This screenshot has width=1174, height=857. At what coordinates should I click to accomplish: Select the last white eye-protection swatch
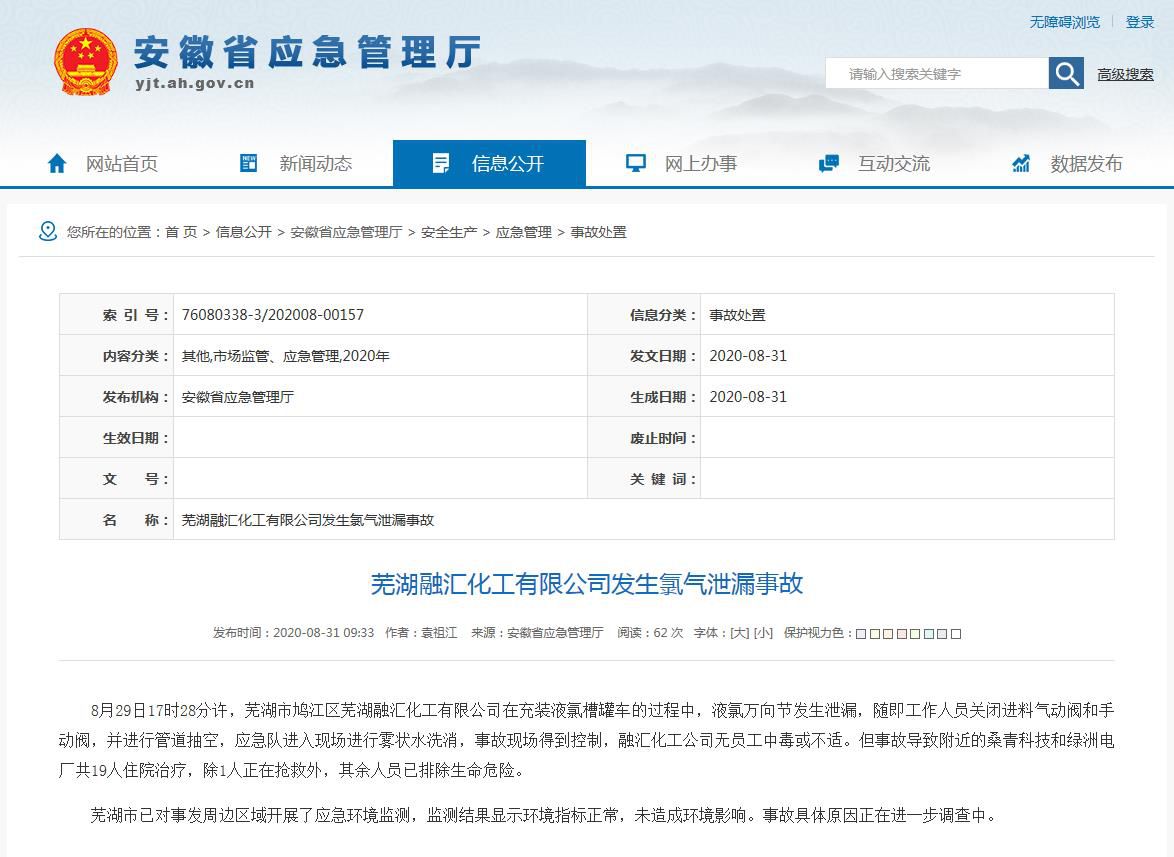(956, 634)
